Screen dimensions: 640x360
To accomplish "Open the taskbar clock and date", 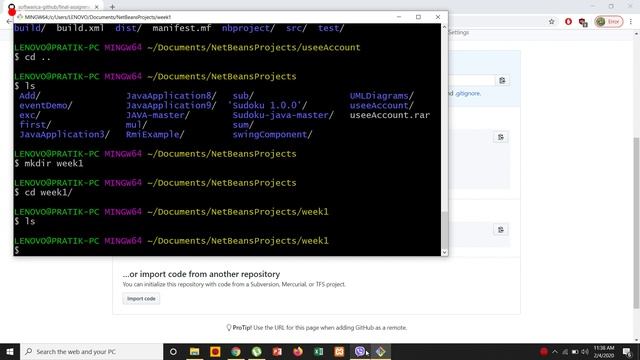I will 604,351.
